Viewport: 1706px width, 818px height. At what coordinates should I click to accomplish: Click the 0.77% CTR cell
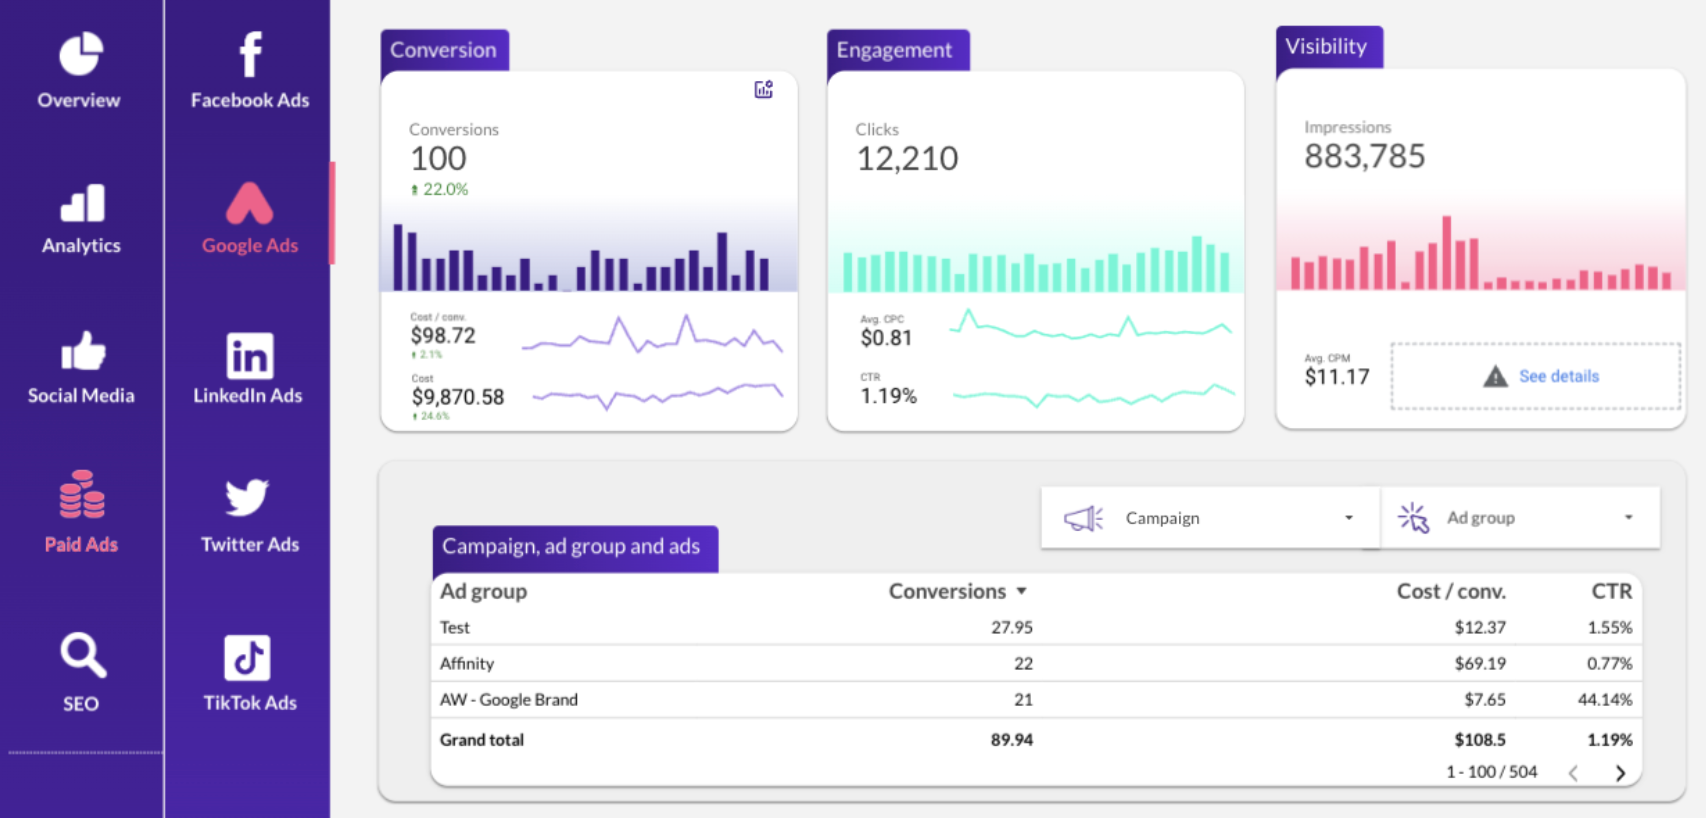(1609, 664)
